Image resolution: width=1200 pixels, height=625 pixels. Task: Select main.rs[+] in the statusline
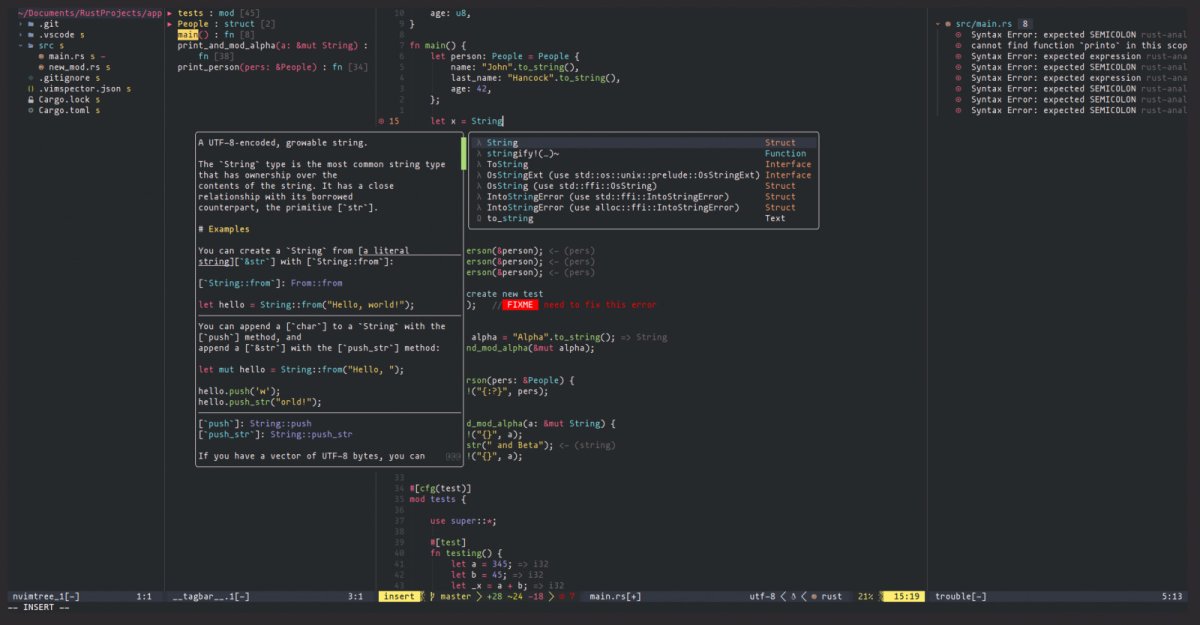pyautogui.click(x=614, y=594)
